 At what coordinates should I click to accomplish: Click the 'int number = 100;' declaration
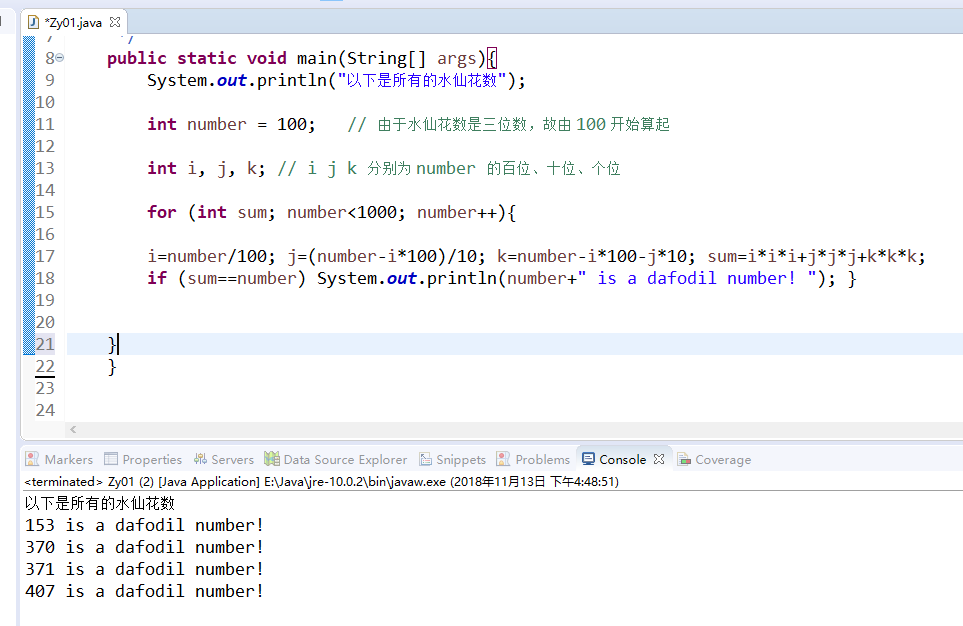coord(232,124)
